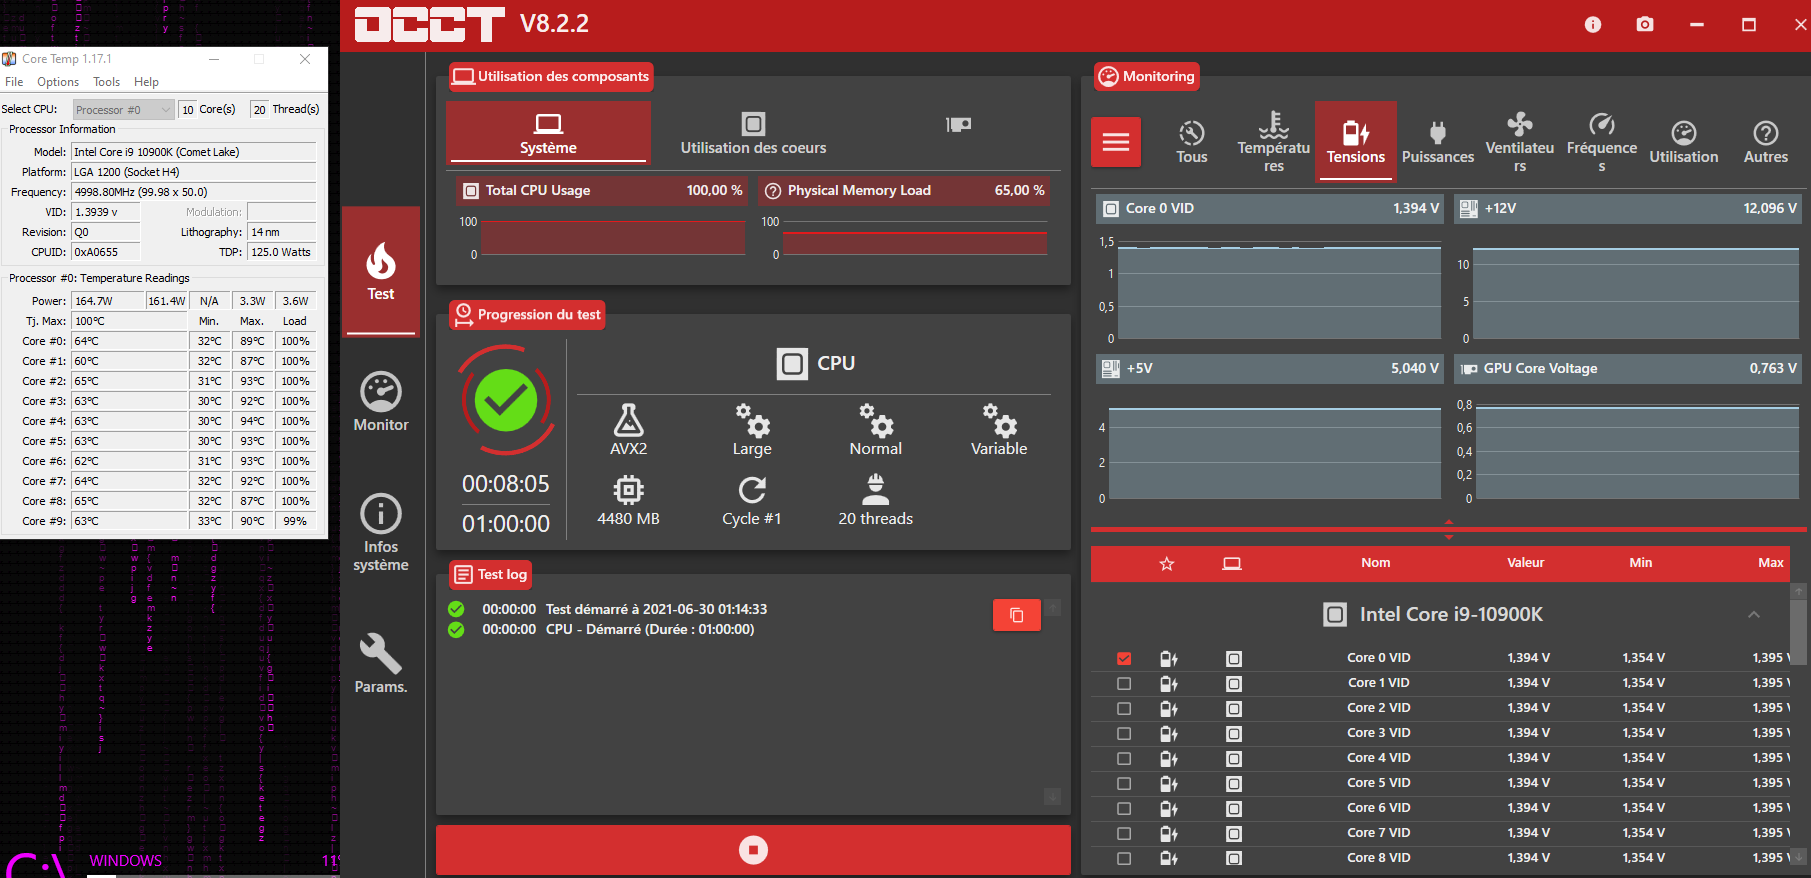Image resolution: width=1811 pixels, height=878 pixels.
Task: Open the Processor #0 dropdown in Core Temp
Action: 124,110
